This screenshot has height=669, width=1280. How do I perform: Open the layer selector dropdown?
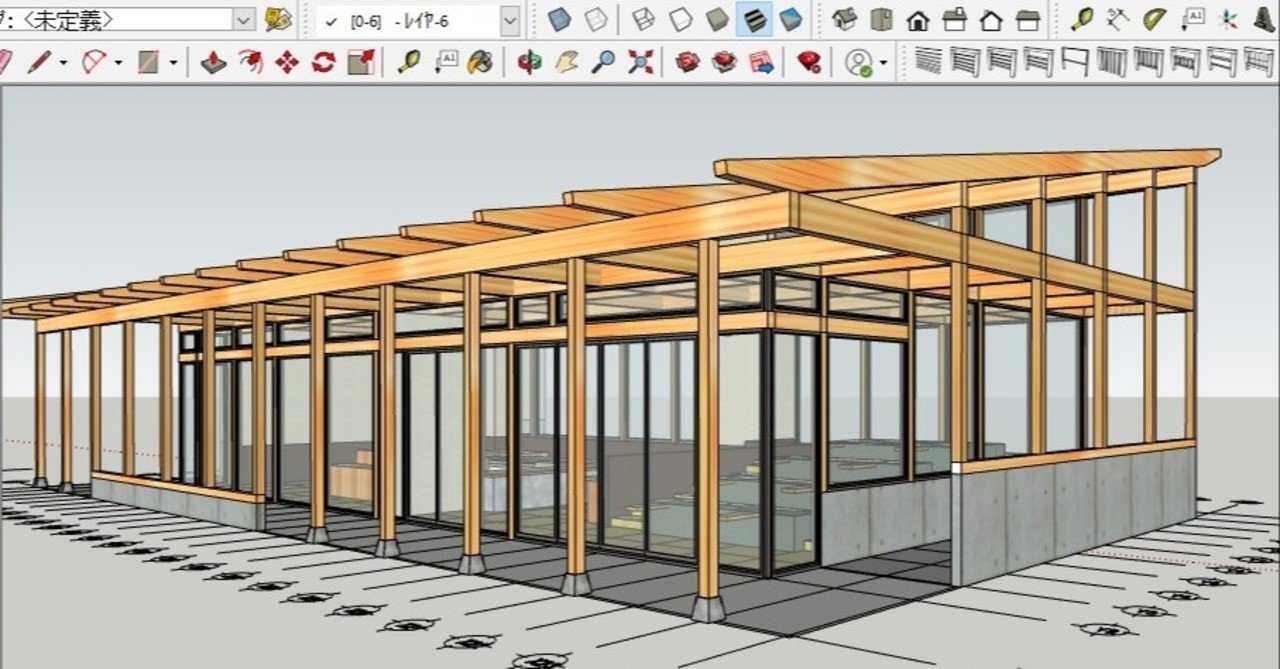[x=510, y=20]
